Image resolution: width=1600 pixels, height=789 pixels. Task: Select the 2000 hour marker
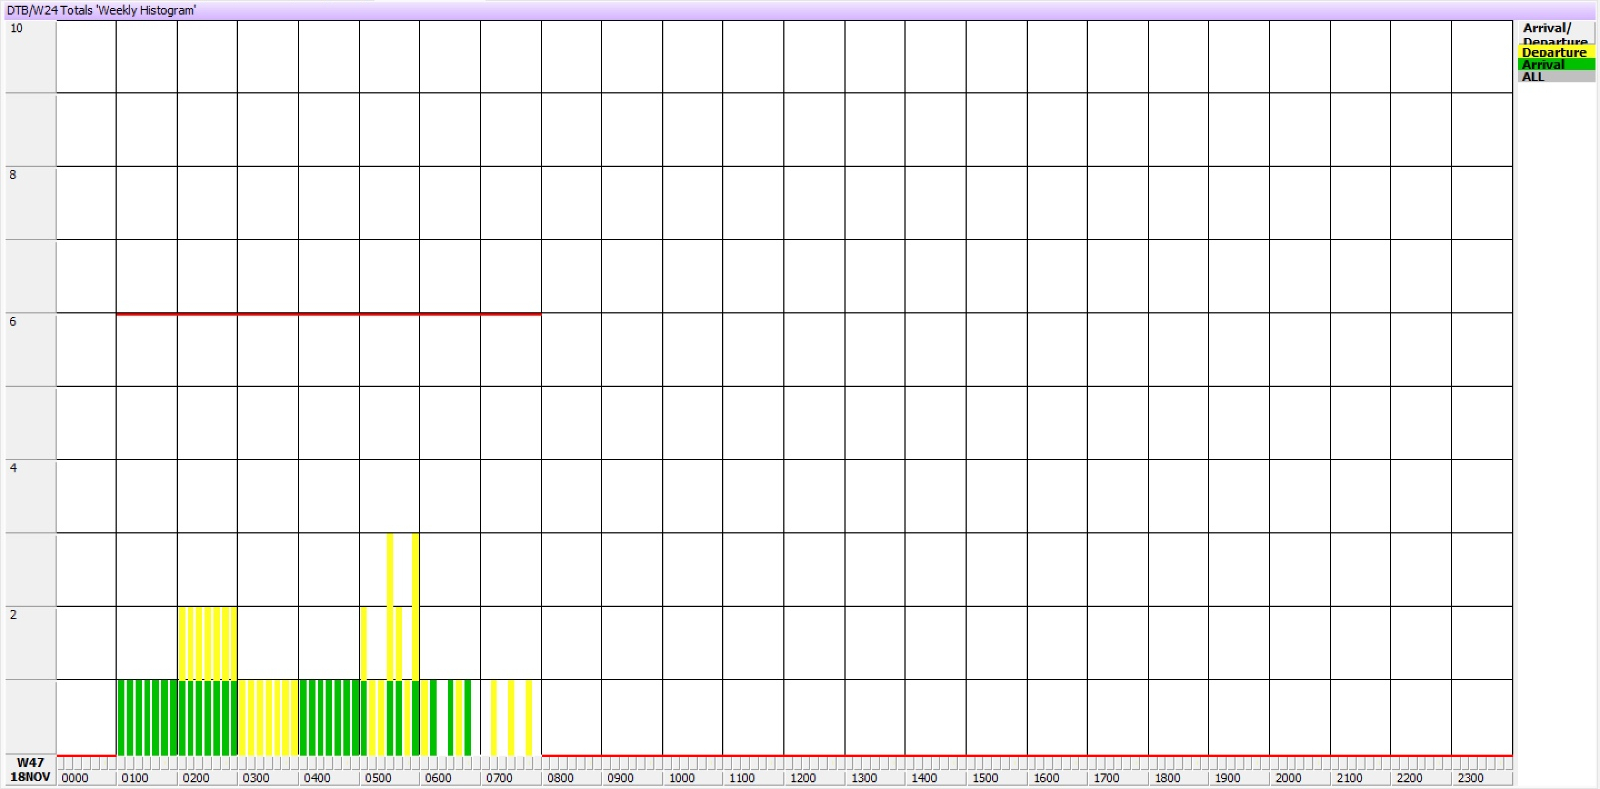(x=1288, y=778)
